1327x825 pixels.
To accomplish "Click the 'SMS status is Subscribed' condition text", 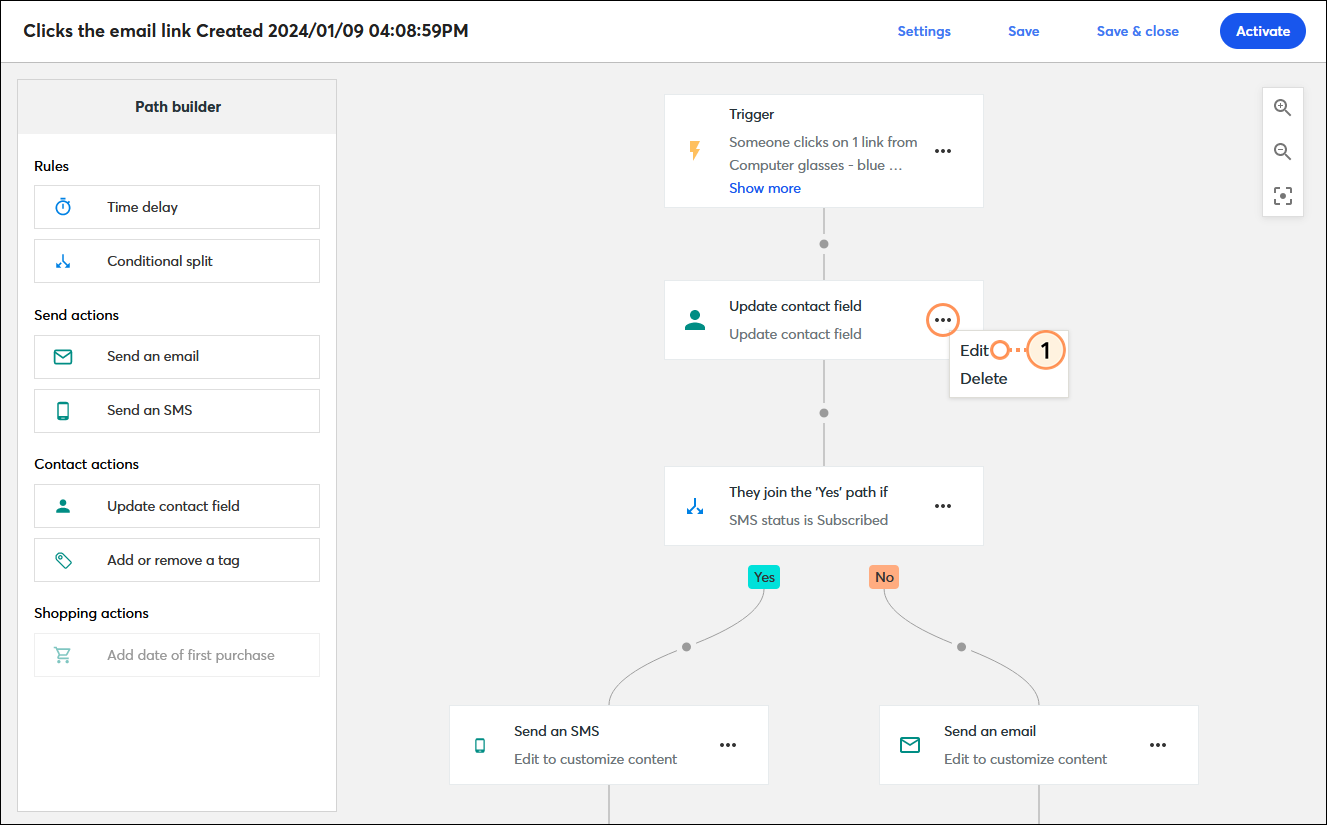I will (x=808, y=520).
